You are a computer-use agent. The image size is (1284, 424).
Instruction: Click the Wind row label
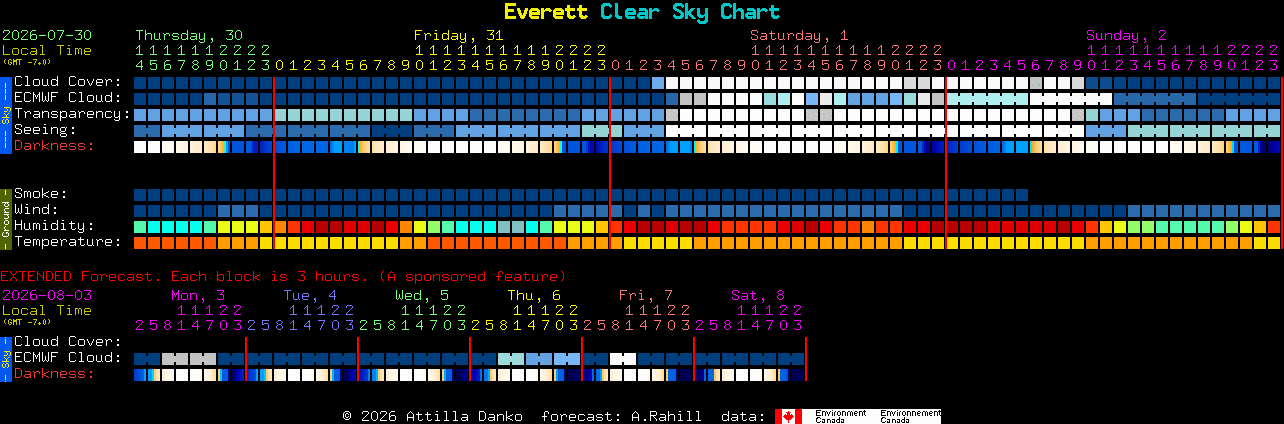point(36,209)
